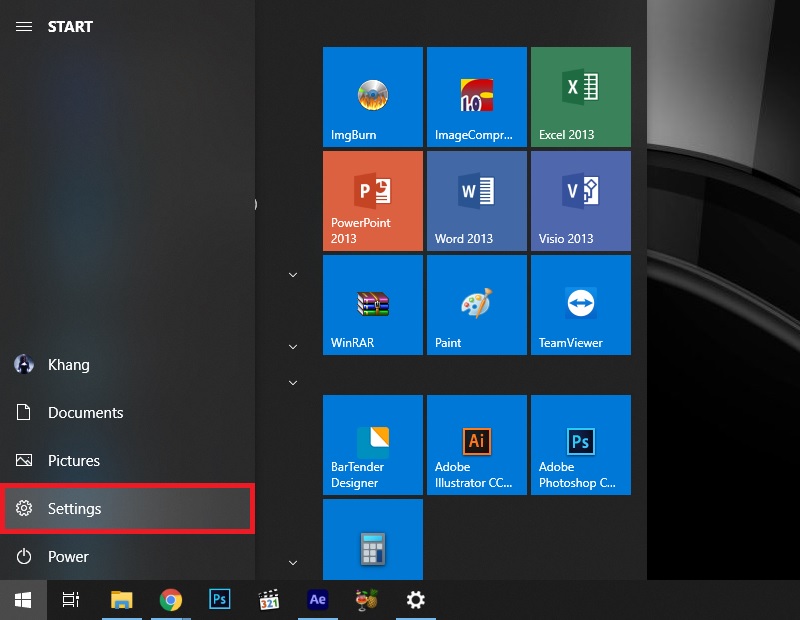Open the Calculator tile
The width and height of the screenshot is (800, 620).
point(372,539)
